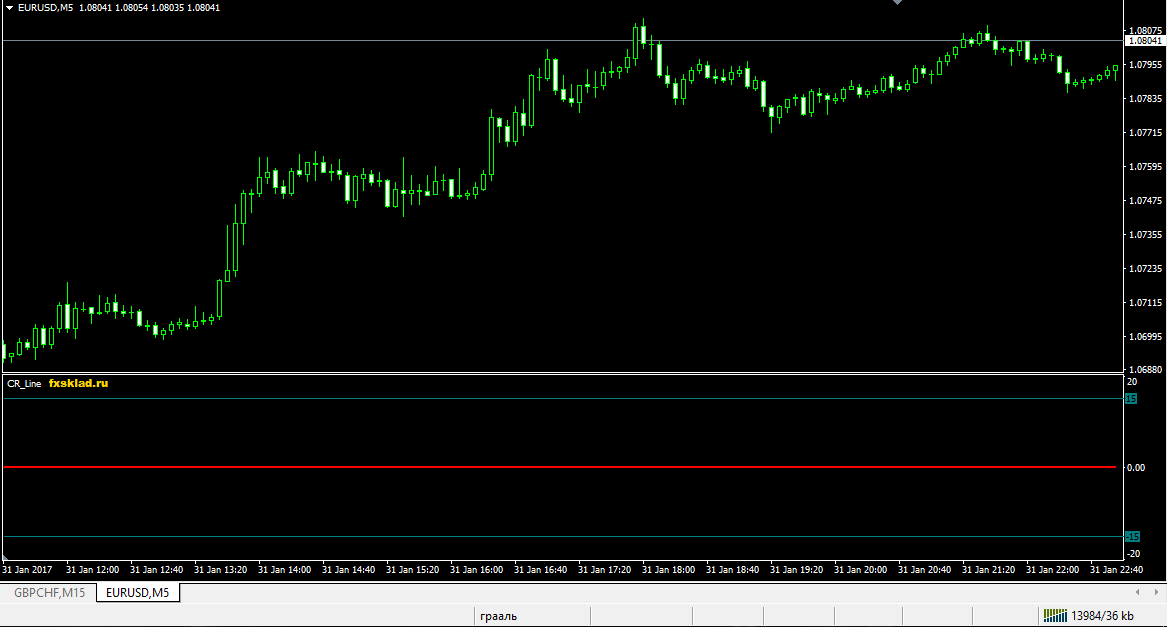The image size is (1167, 627).
Task: Click the current price label 1.08041
Action: [x=1145, y=41]
